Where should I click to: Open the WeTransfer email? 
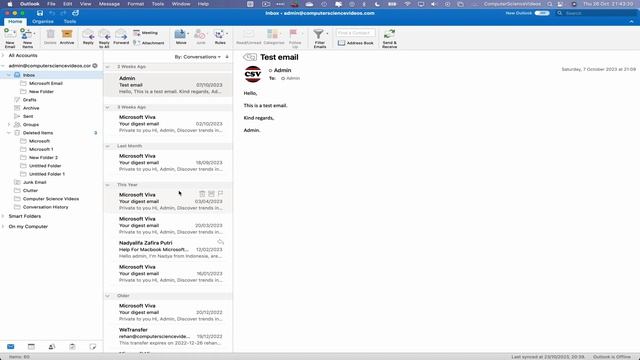point(168,336)
